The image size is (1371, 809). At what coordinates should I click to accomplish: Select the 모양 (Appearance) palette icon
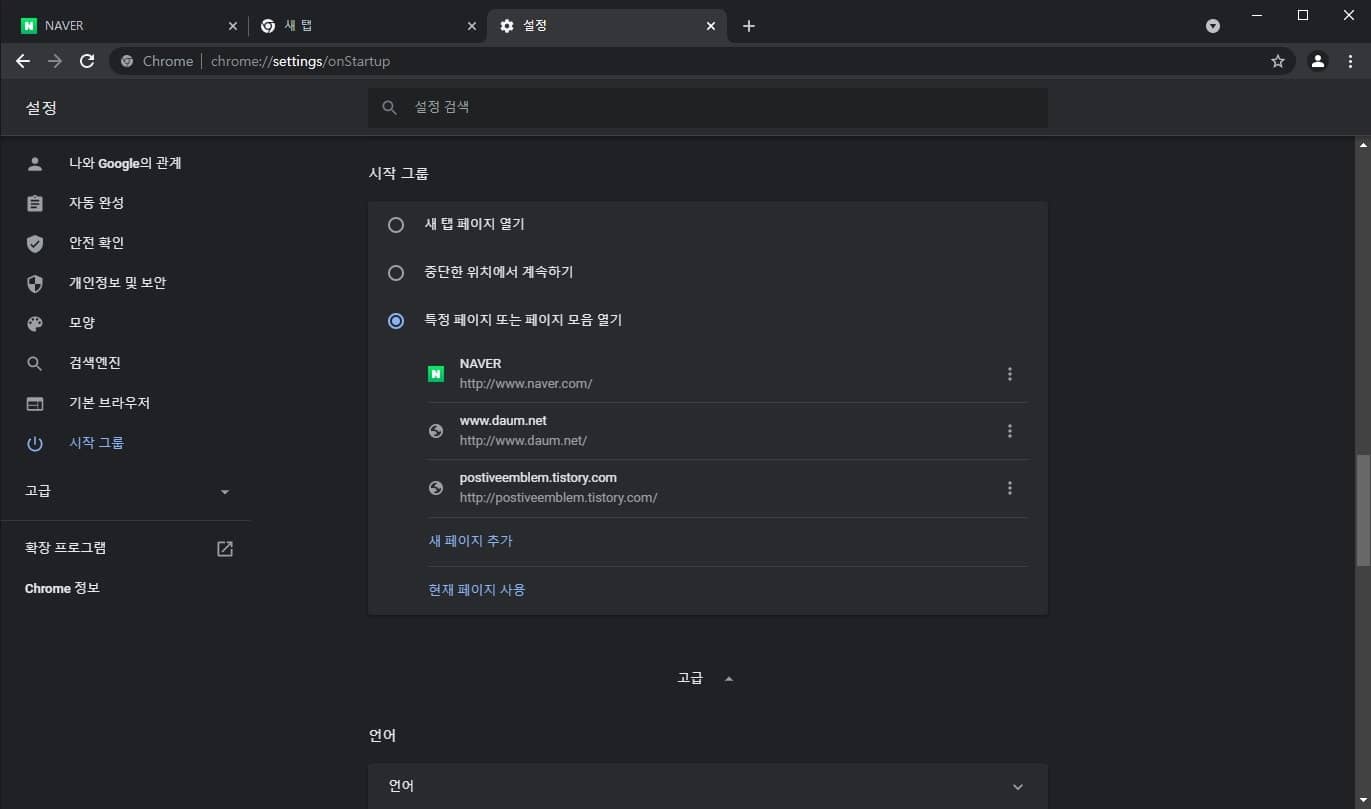[x=35, y=322]
